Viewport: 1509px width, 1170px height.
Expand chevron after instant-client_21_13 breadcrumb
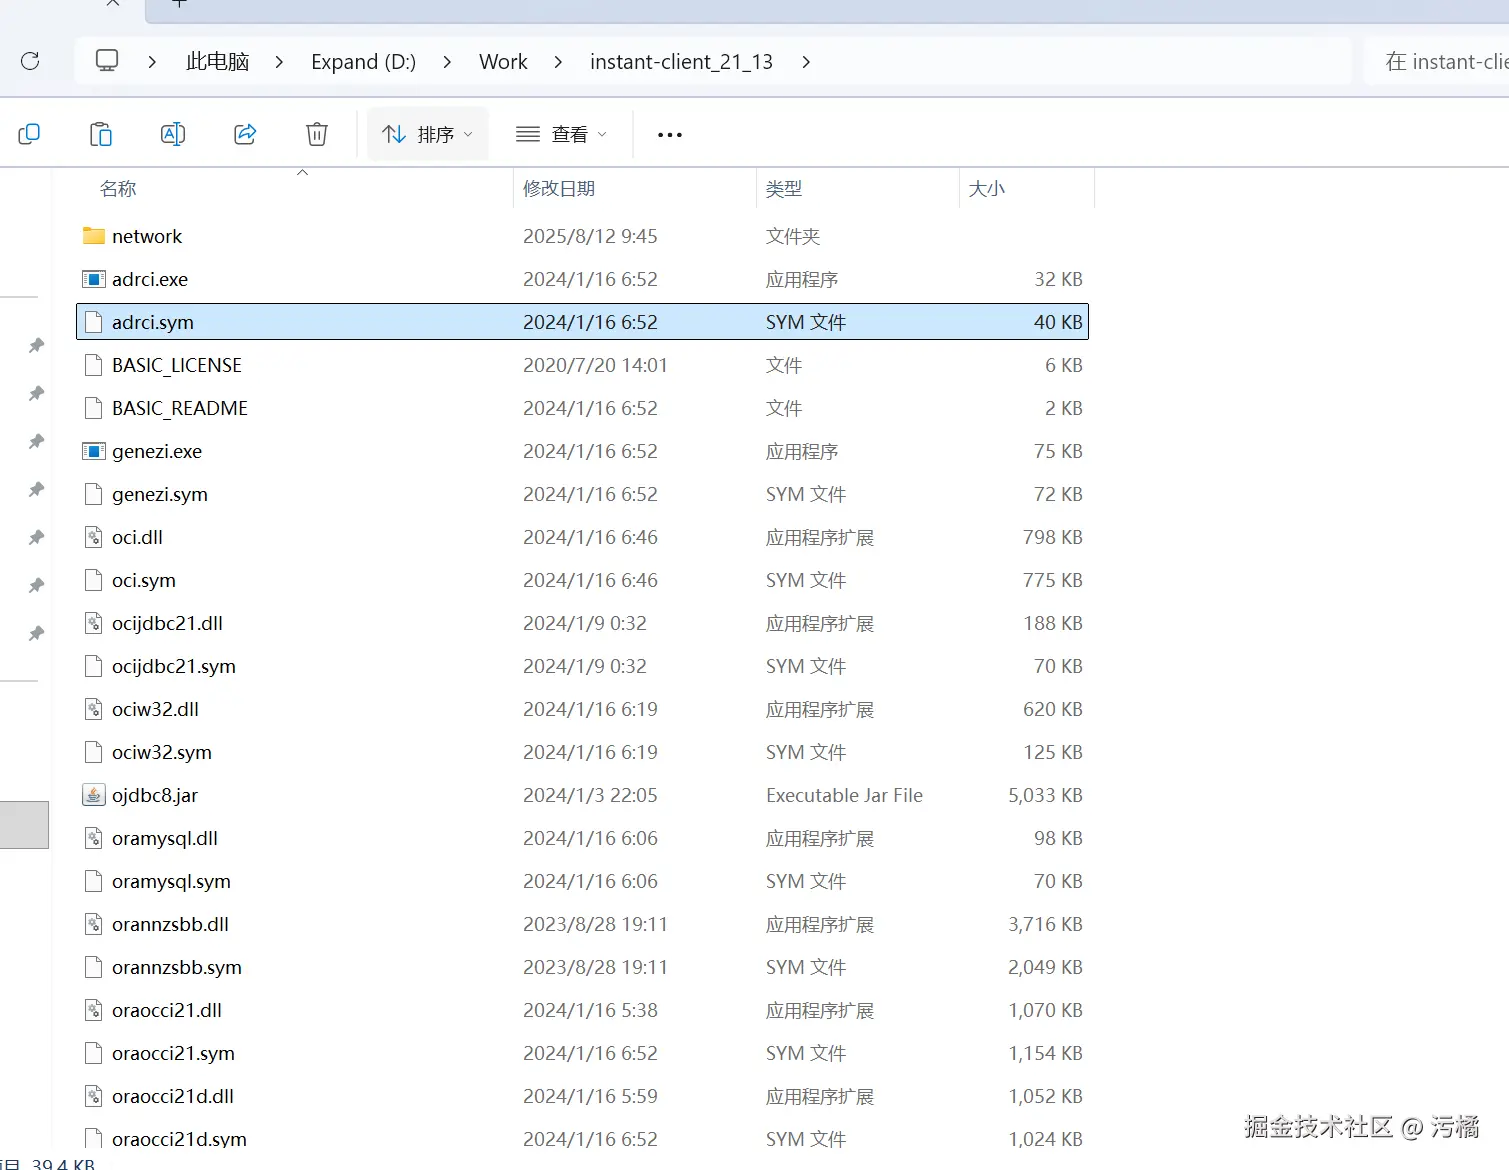click(x=806, y=62)
